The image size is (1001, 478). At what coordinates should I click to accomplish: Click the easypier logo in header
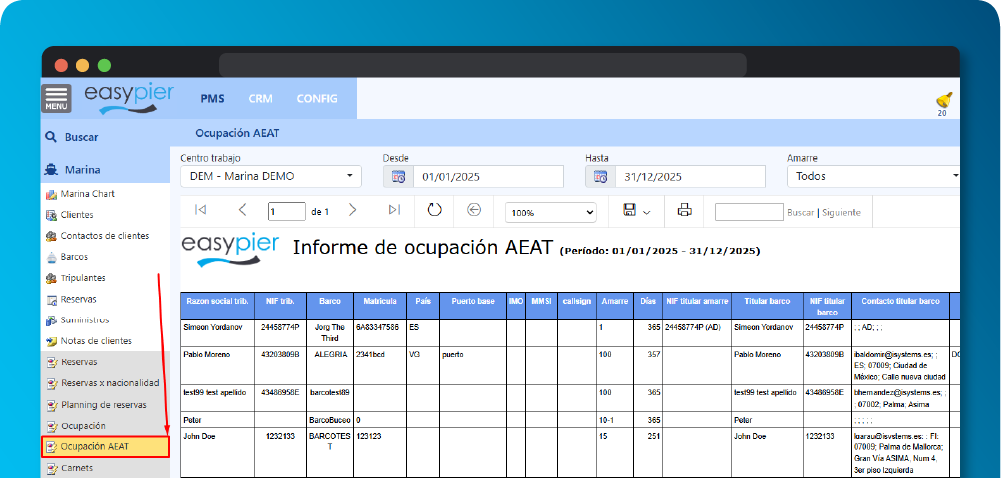pos(129,98)
